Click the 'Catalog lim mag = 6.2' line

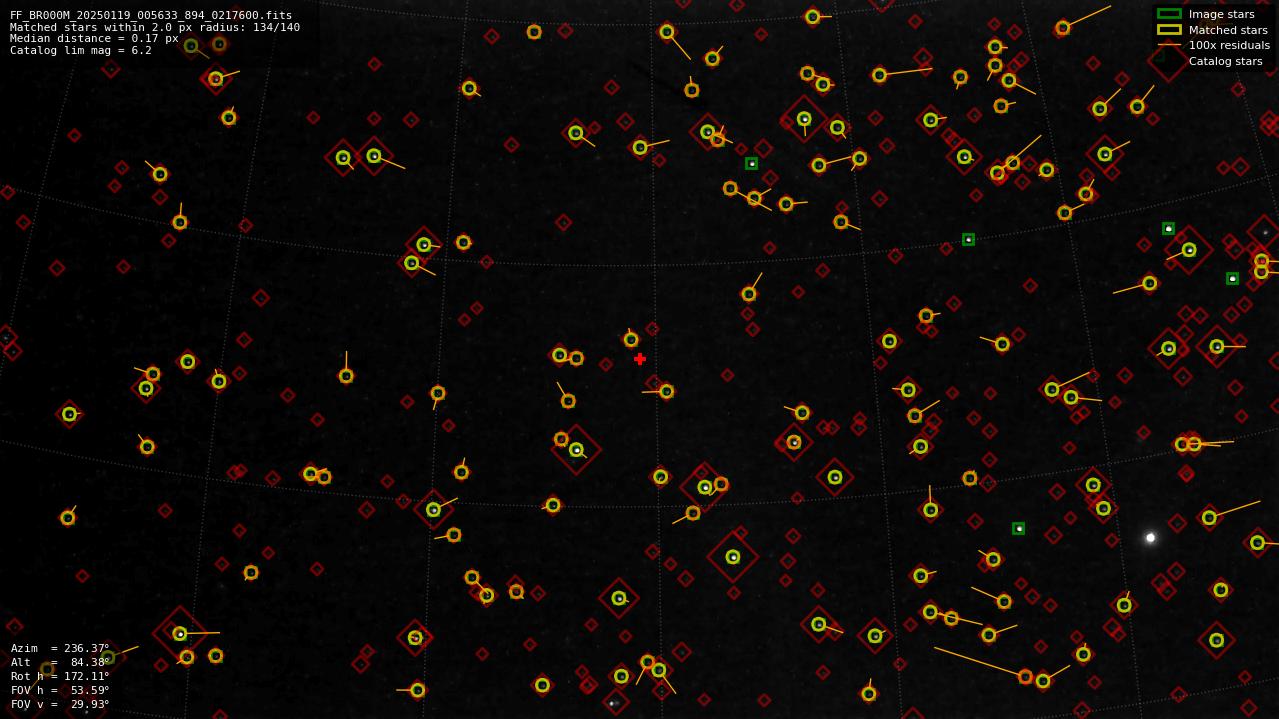click(81, 51)
